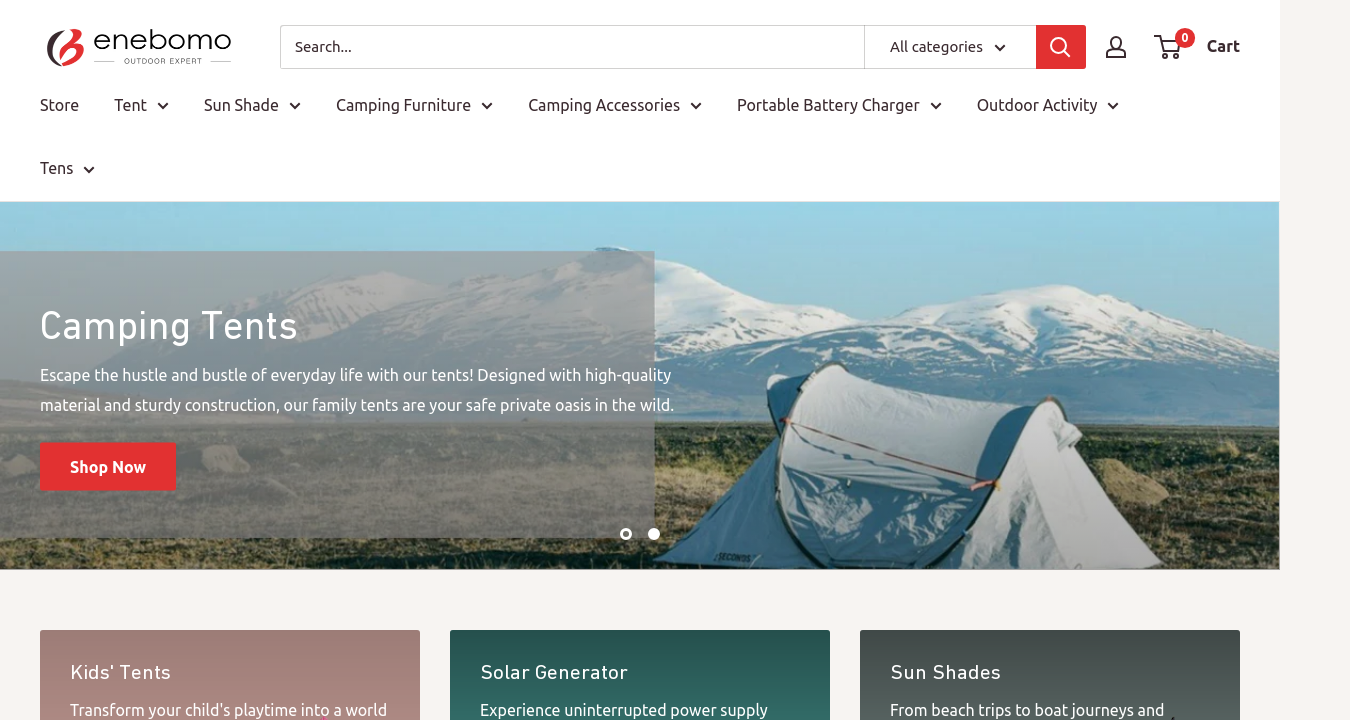This screenshot has height=720, width=1350.
Task: Open the All categories dropdown
Action: coord(949,47)
